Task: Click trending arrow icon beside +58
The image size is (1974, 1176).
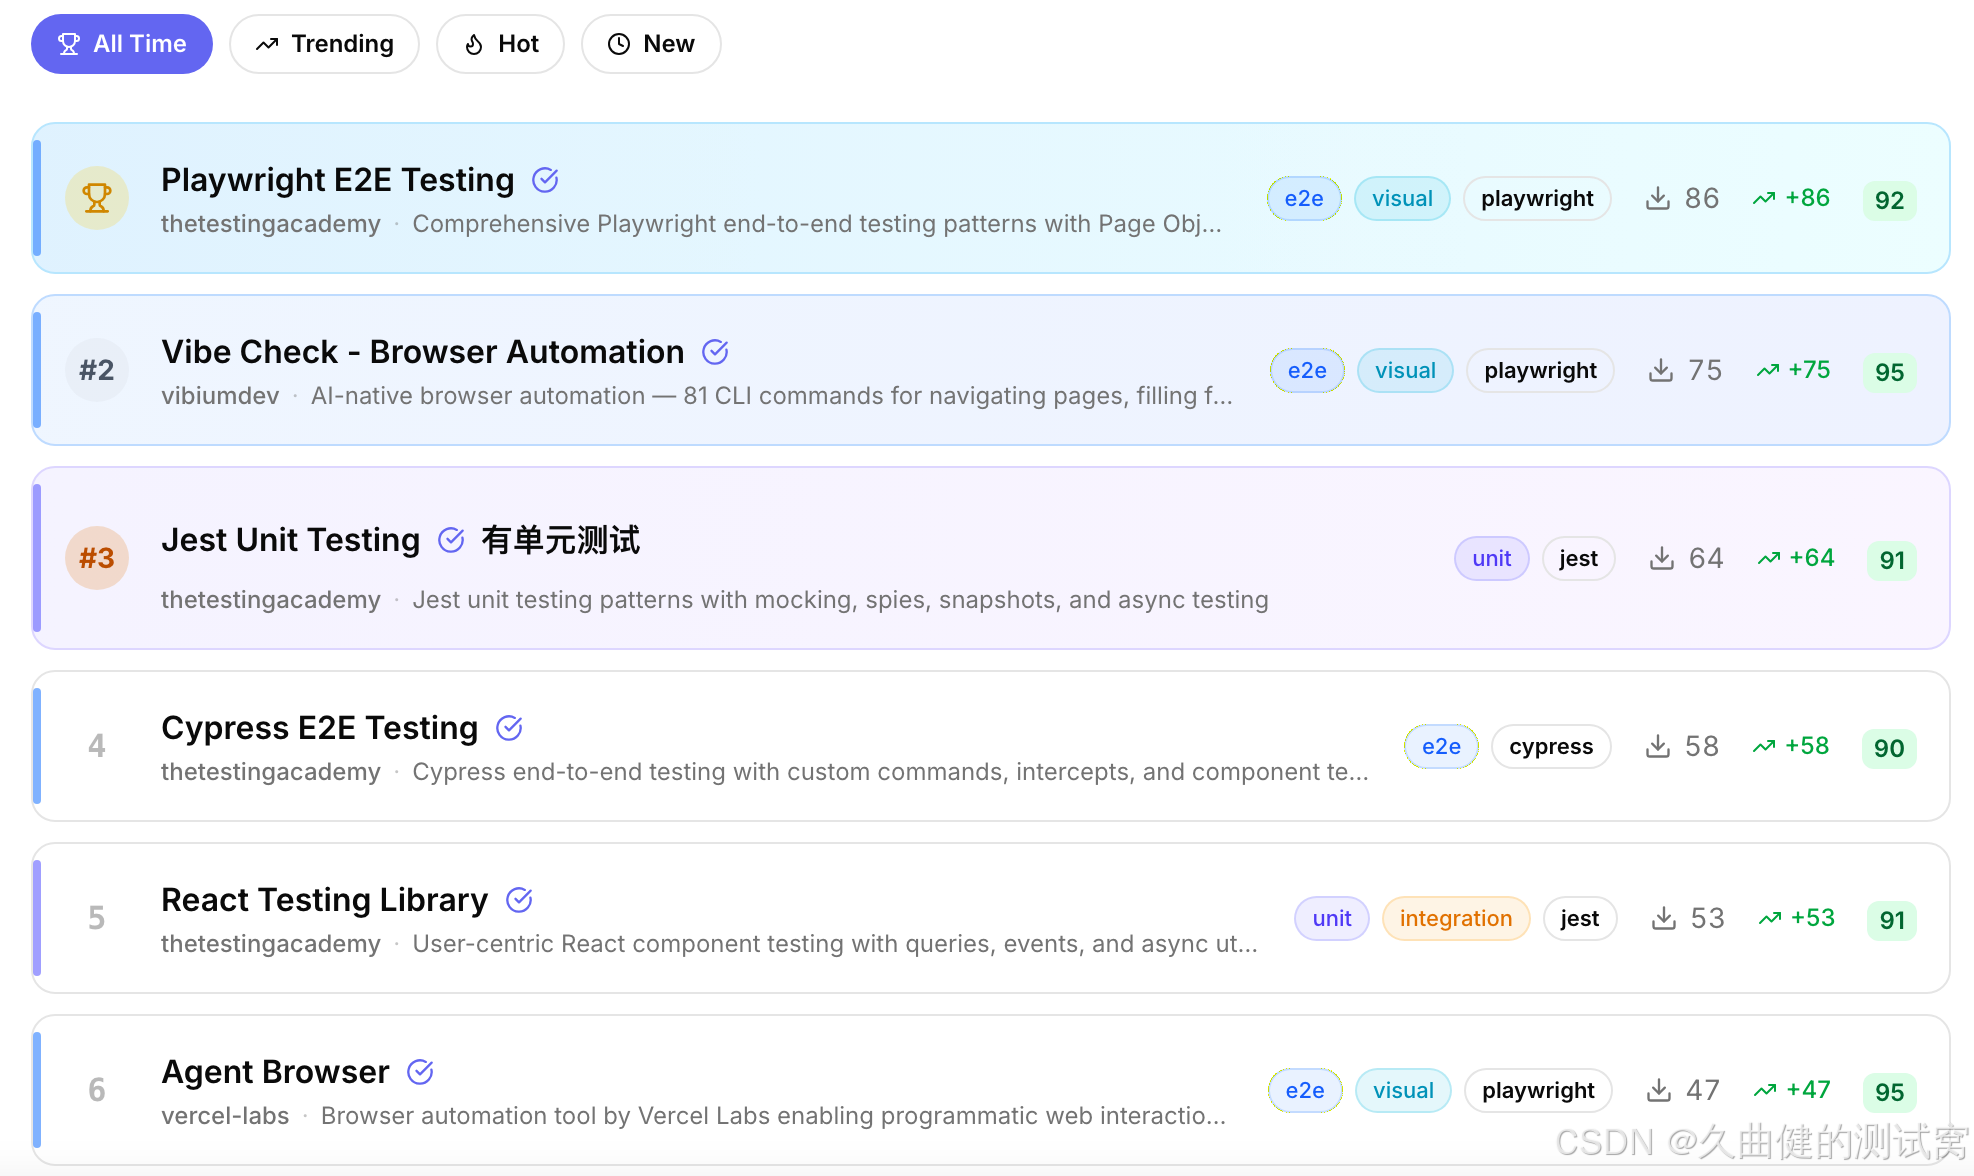Action: [1764, 746]
